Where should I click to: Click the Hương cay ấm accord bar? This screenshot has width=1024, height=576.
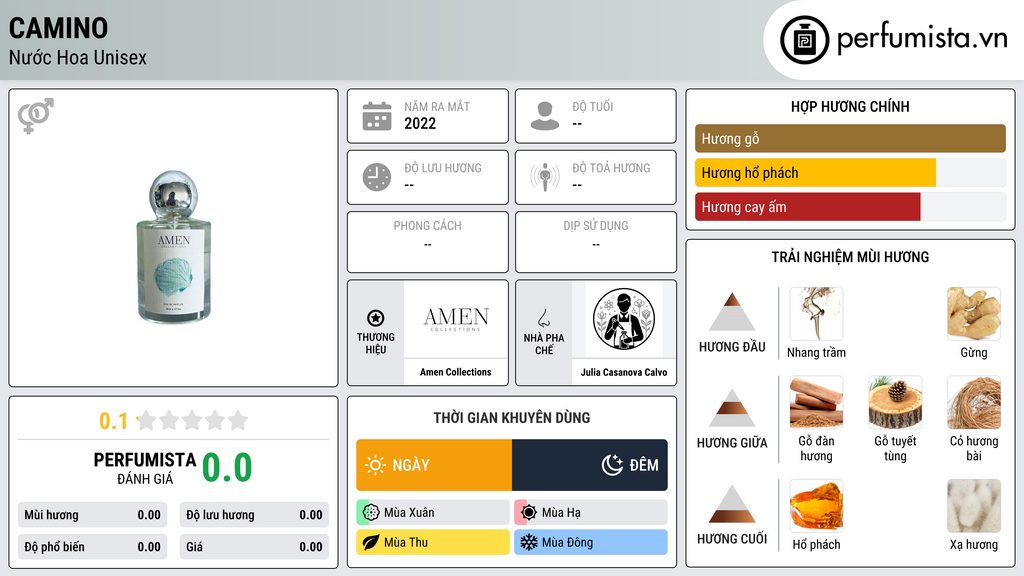(x=808, y=207)
